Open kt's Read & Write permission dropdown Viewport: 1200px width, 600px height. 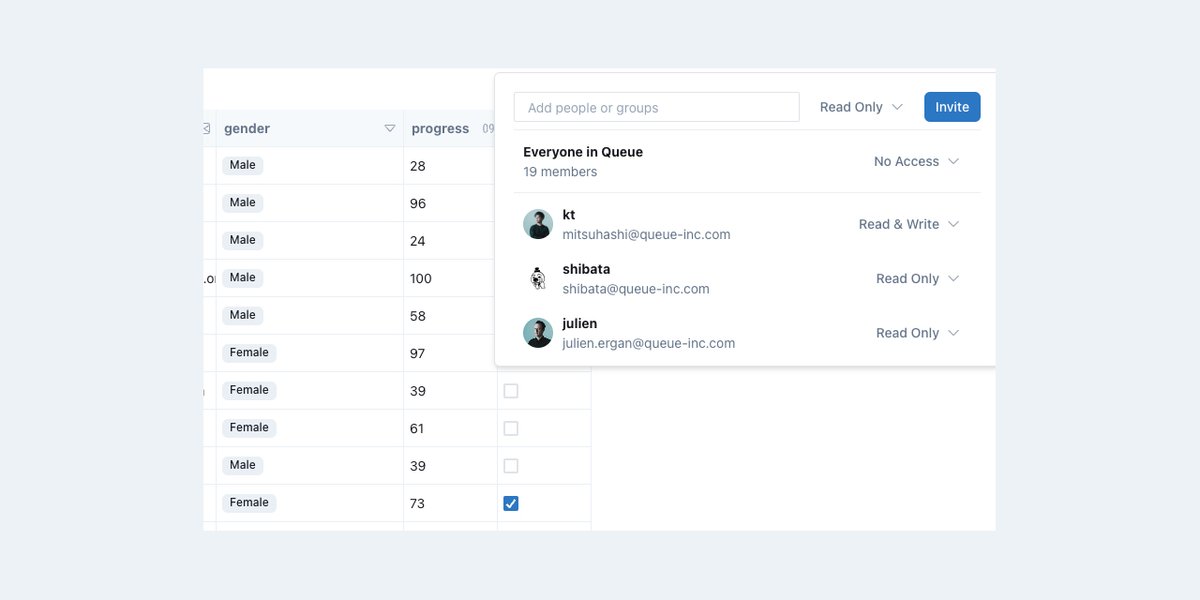click(908, 225)
